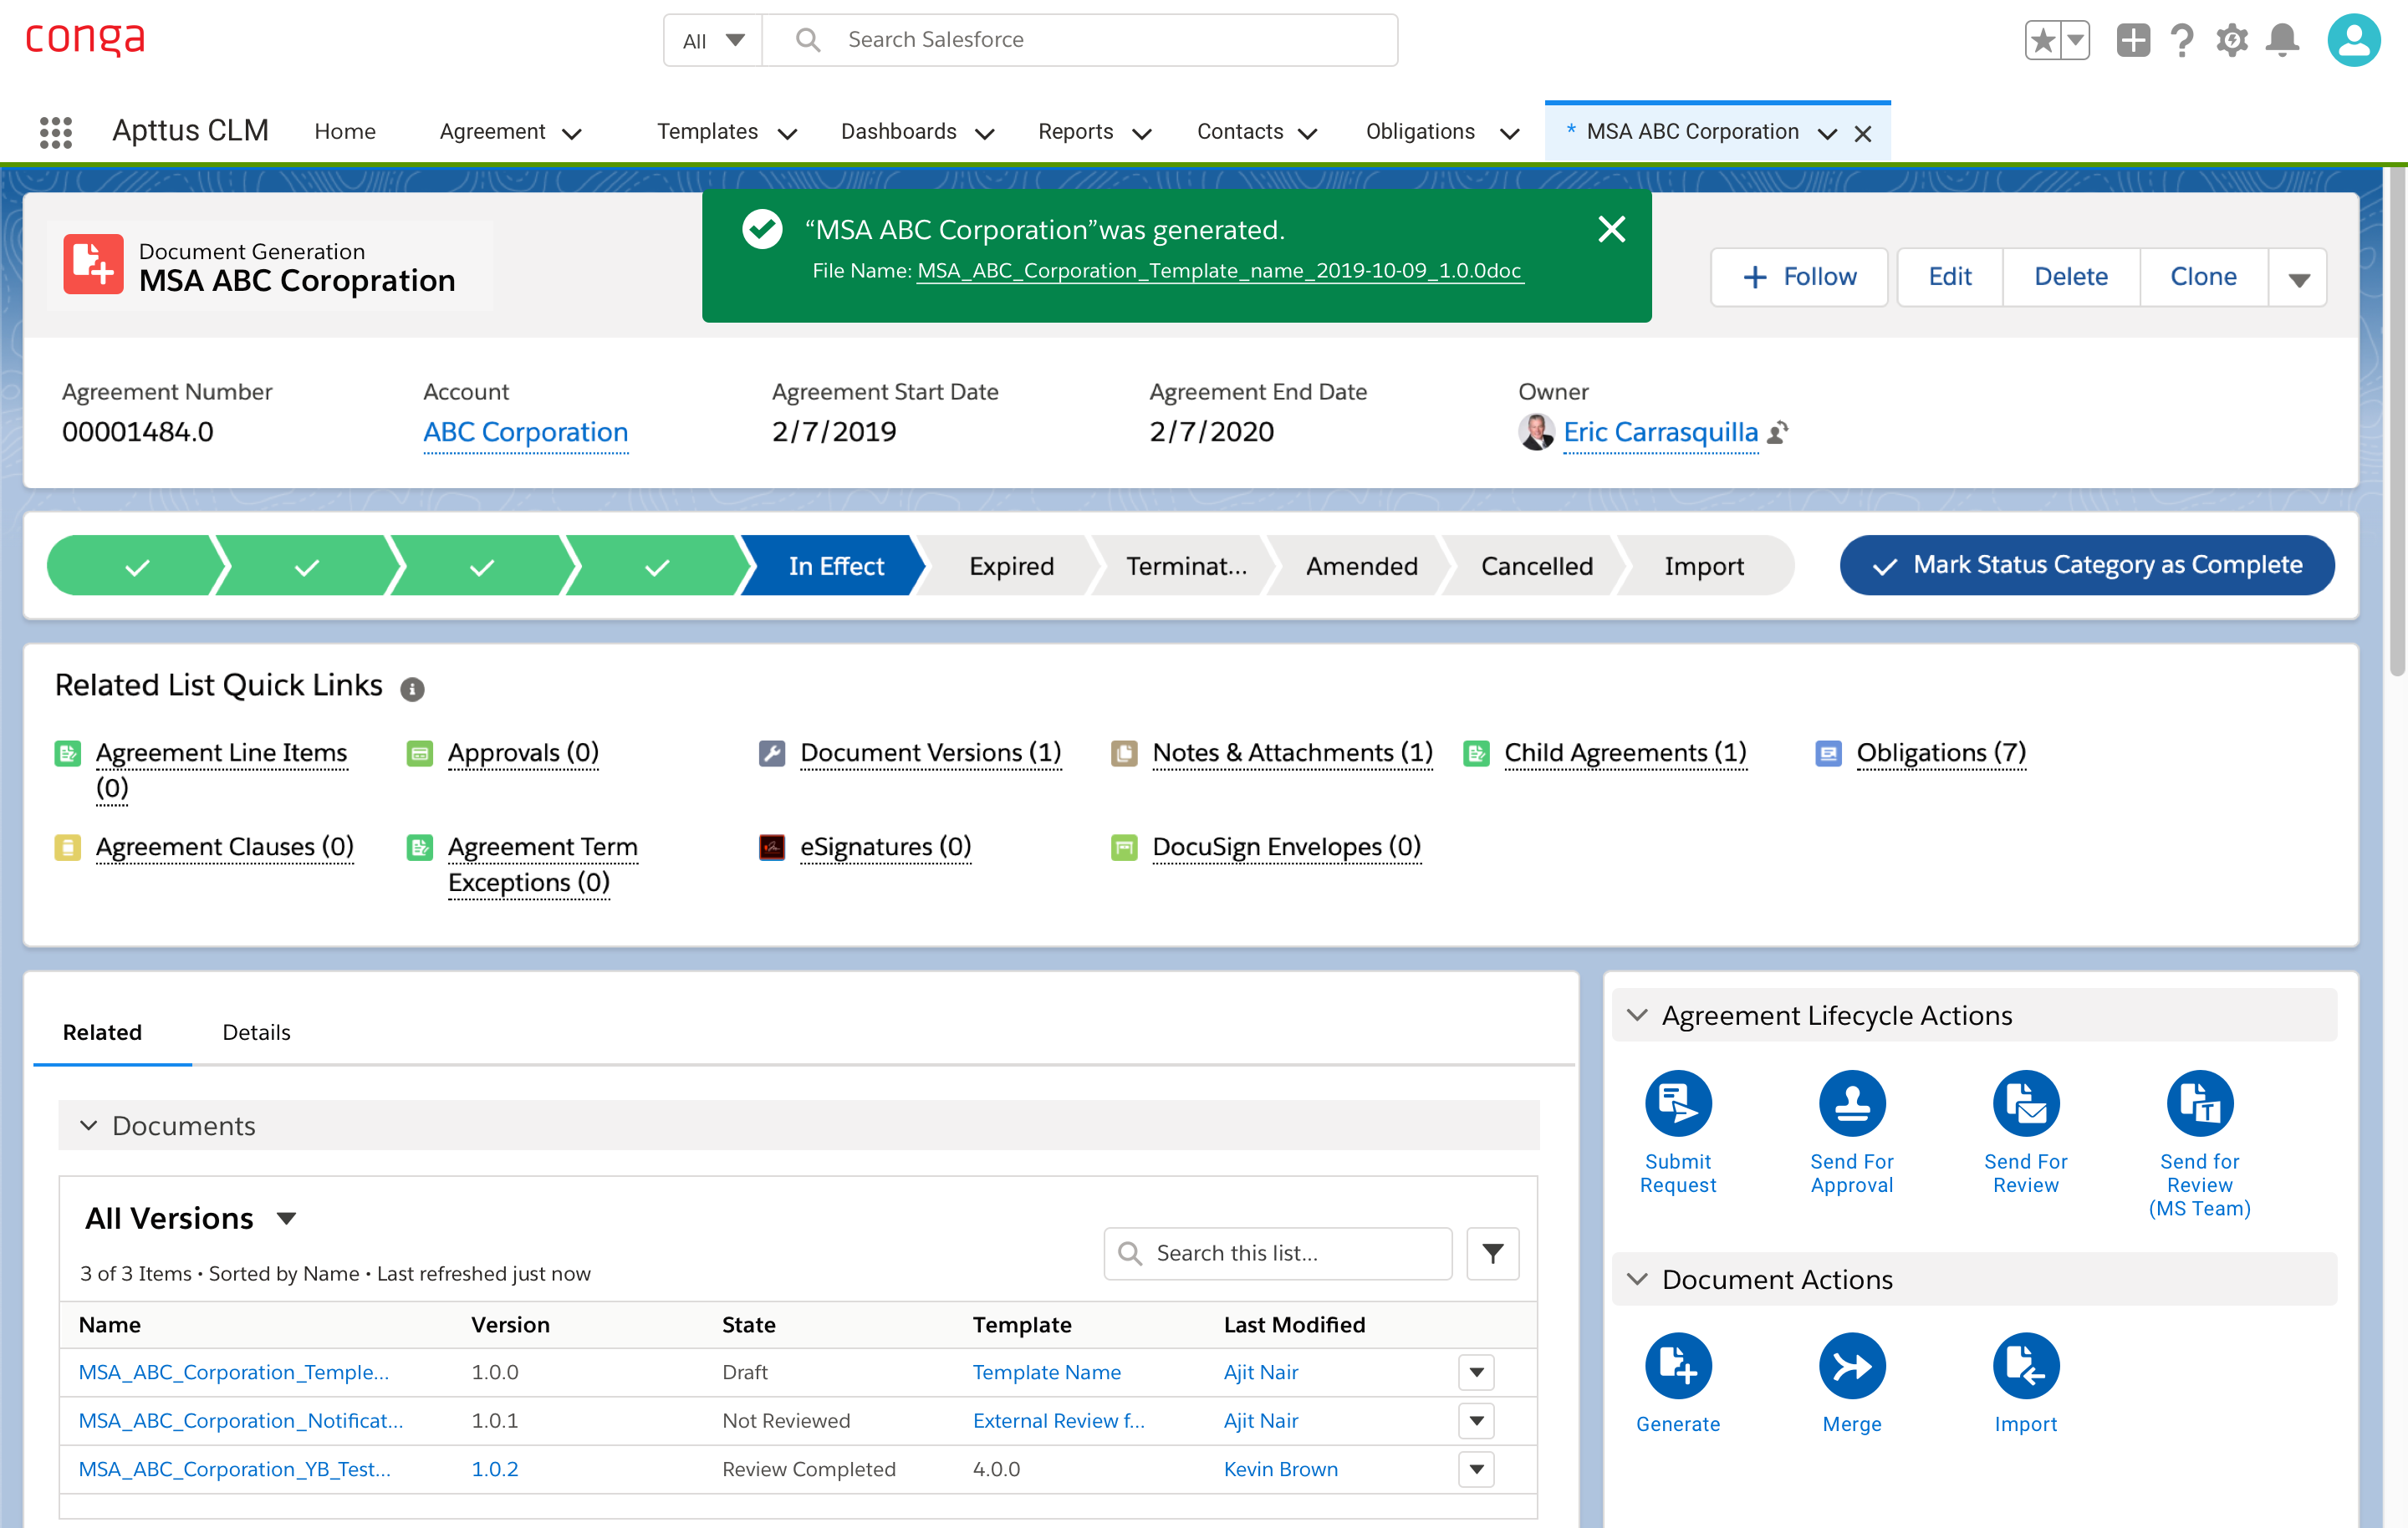Open the Dashboards navigation tab
Screen dimensions: 2408x1528
tap(898, 132)
